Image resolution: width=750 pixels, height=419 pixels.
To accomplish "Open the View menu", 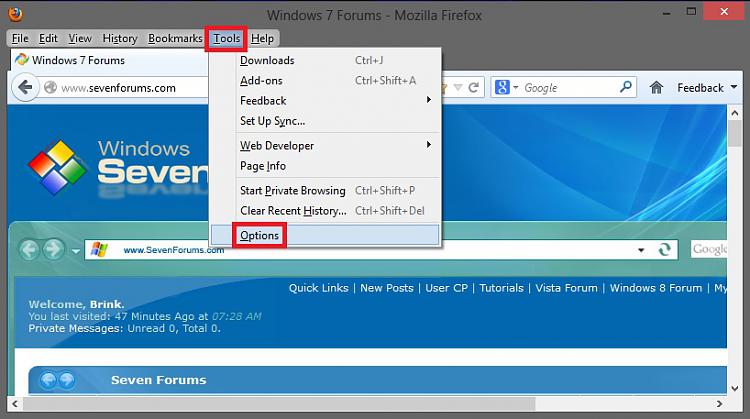I will coord(80,38).
